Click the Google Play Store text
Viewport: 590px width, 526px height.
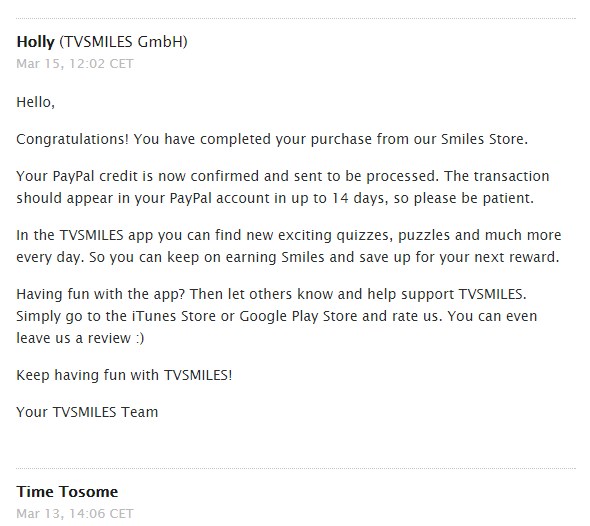(298, 316)
